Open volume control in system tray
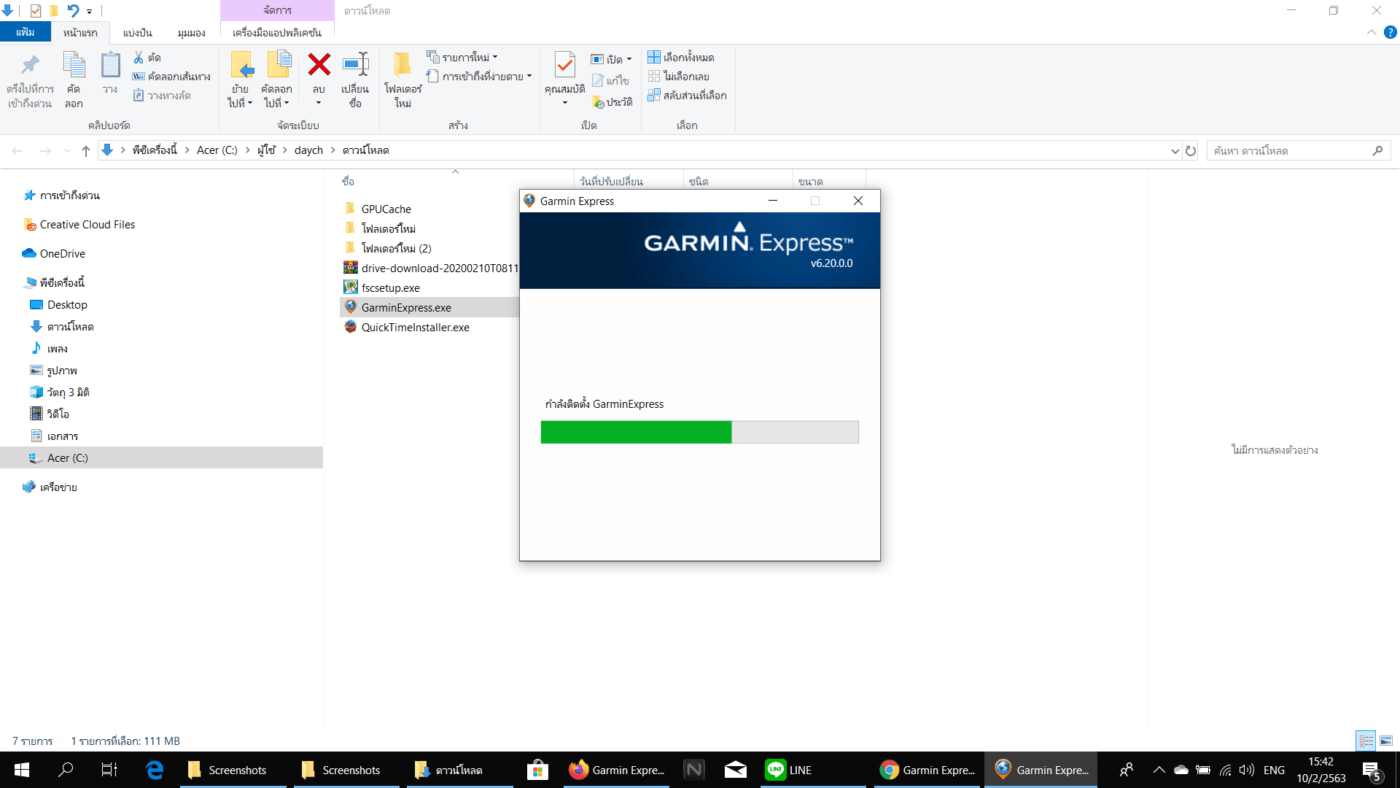The image size is (1400, 788). (x=1246, y=770)
